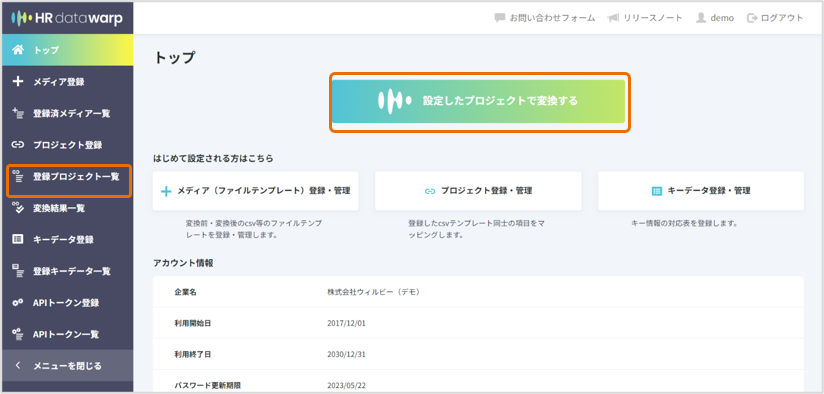Click the checklist icon beside 変換結果一覧

[x=18, y=208]
